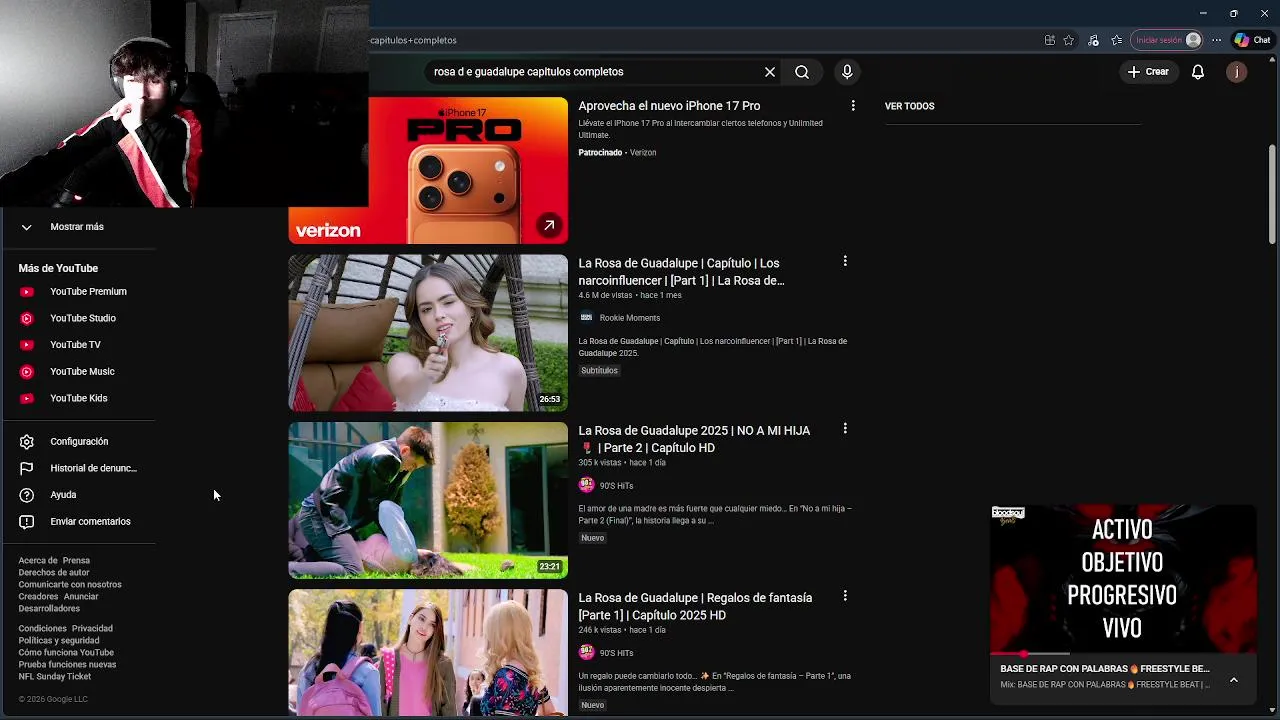Expand Mostrar más in sidebar
This screenshot has height=720, width=1280.
pos(77,227)
